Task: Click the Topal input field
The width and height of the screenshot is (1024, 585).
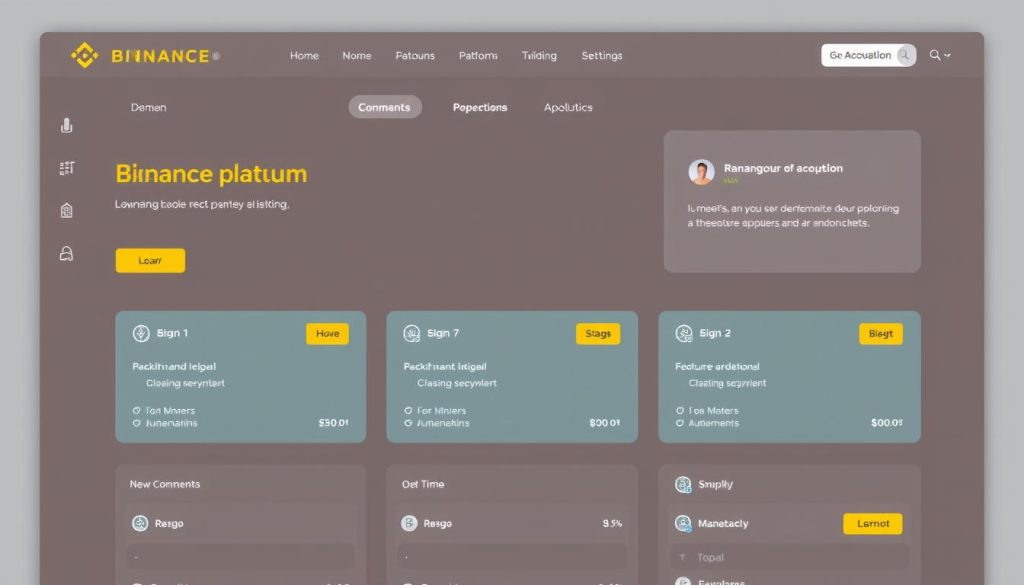Action: tap(790, 557)
